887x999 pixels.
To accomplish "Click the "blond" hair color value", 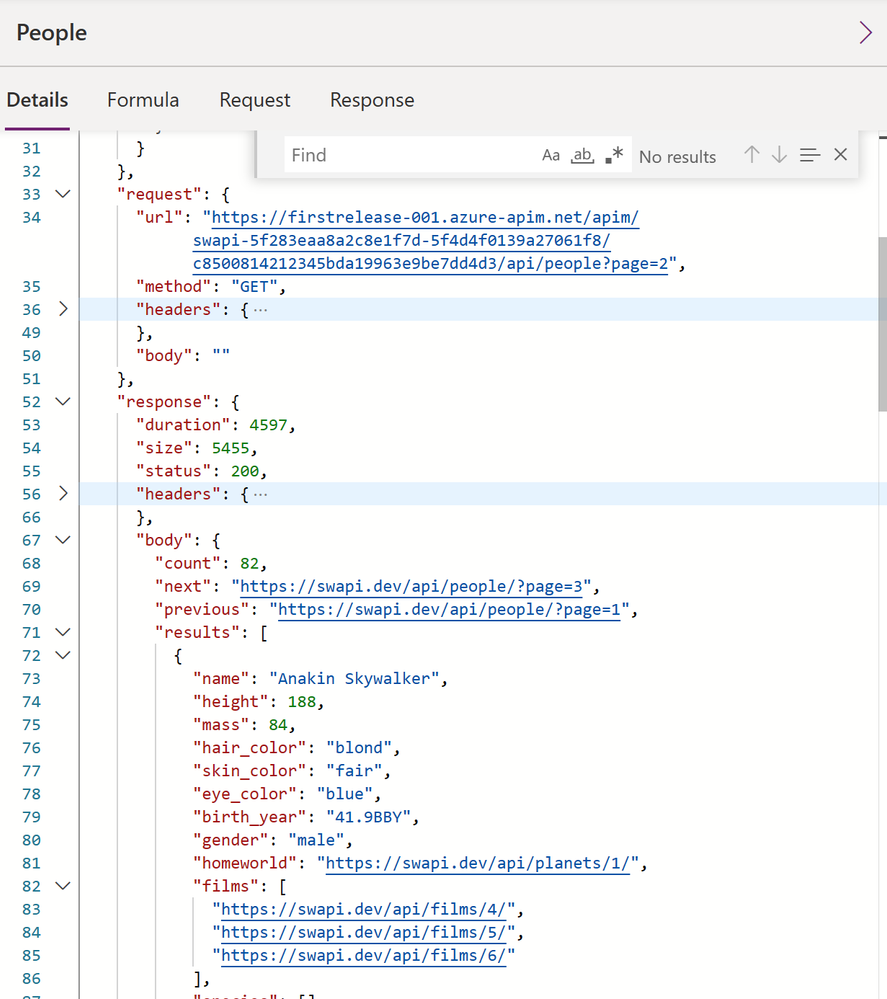I will (359, 747).
